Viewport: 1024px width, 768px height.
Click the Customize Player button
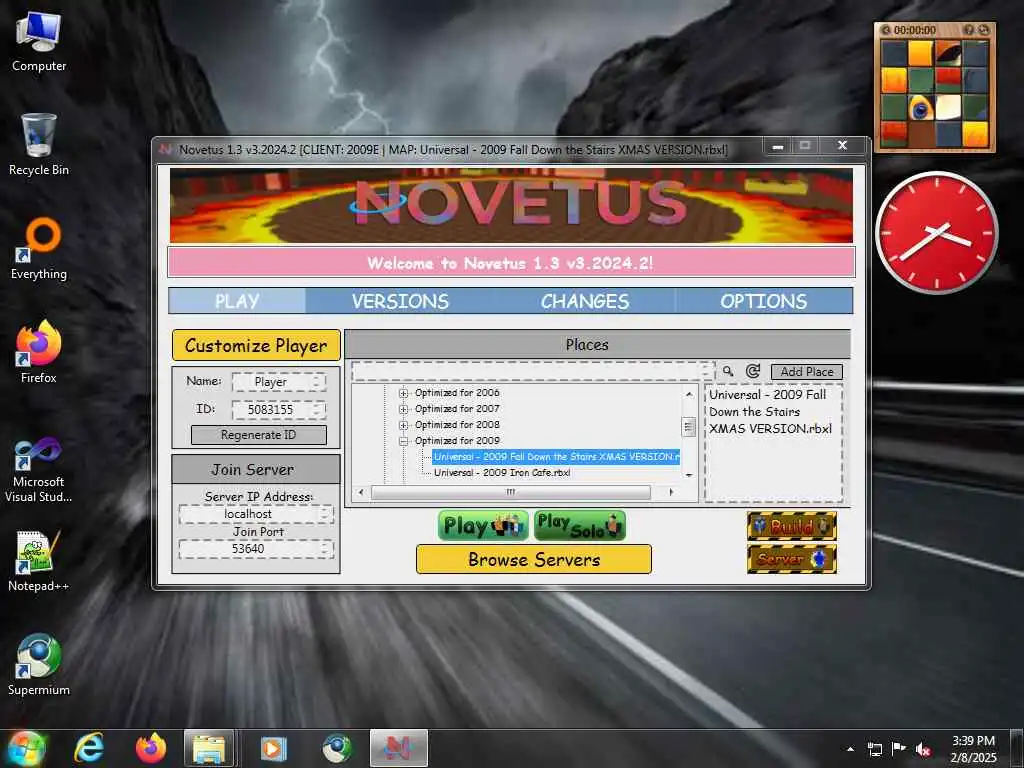click(256, 345)
